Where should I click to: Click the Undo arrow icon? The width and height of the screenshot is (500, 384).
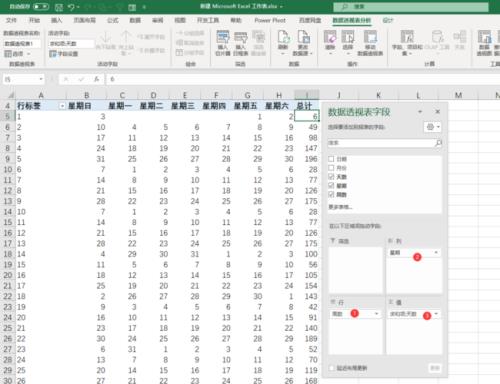point(71,7)
